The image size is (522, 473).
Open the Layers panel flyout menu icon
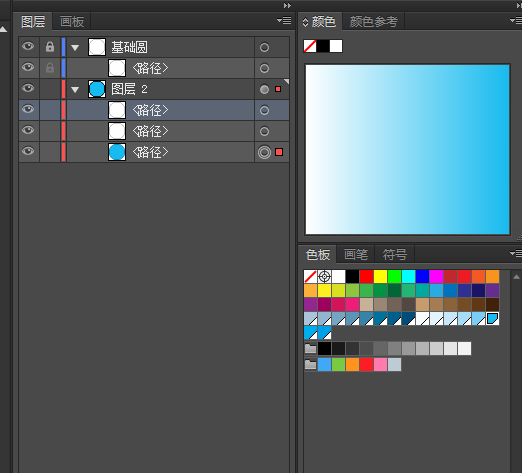[284, 21]
